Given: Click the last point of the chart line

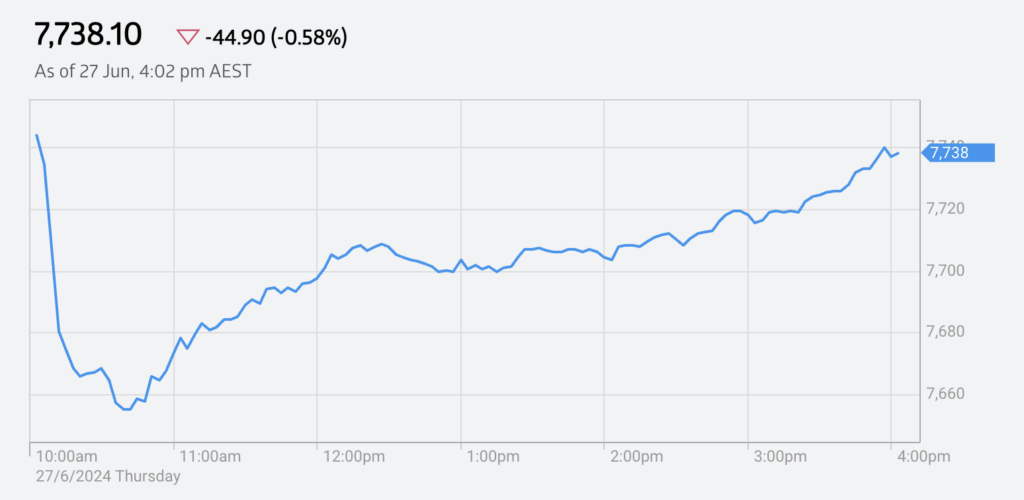Looking at the screenshot, I should coord(899,153).
